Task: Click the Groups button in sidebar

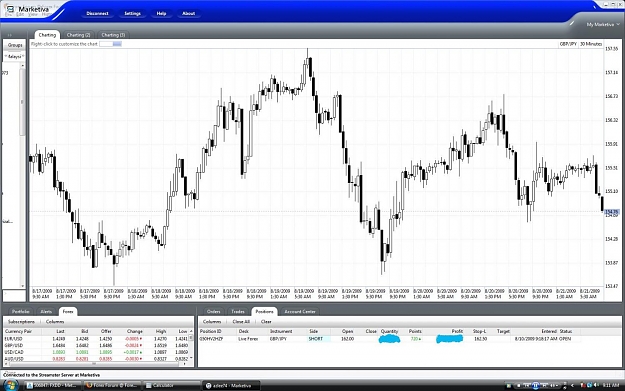Action: [x=15, y=45]
